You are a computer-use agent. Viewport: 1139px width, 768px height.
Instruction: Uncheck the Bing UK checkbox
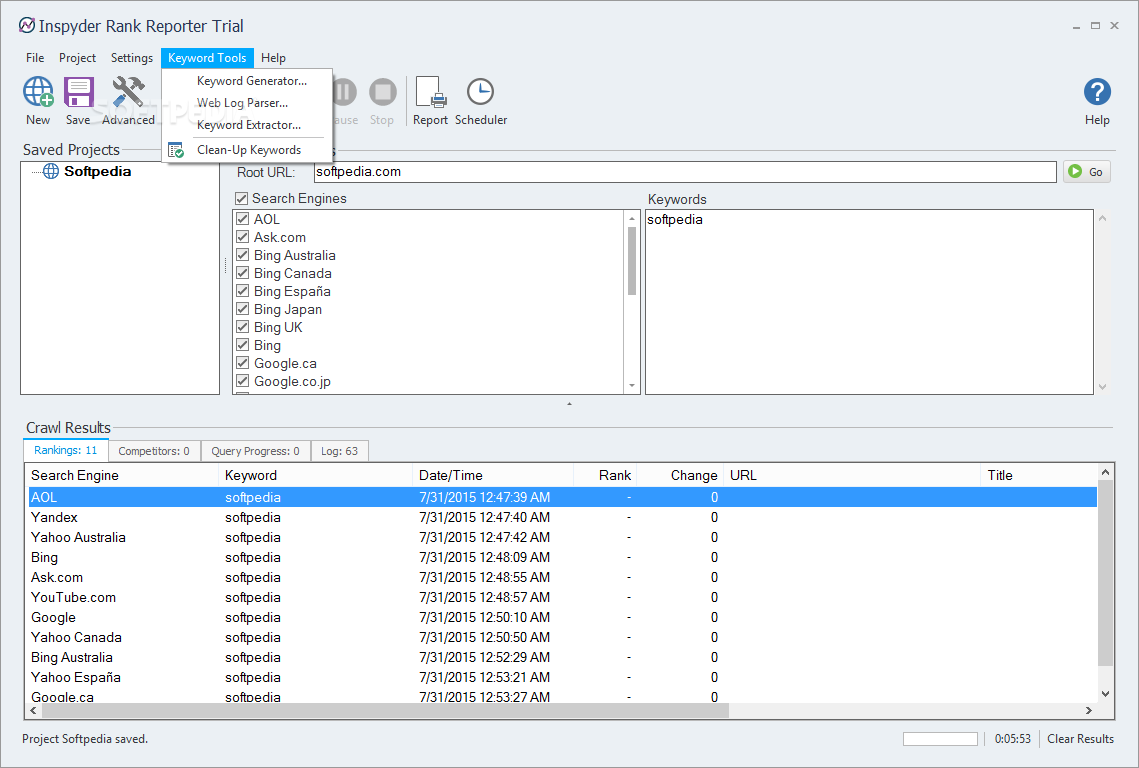tap(243, 327)
